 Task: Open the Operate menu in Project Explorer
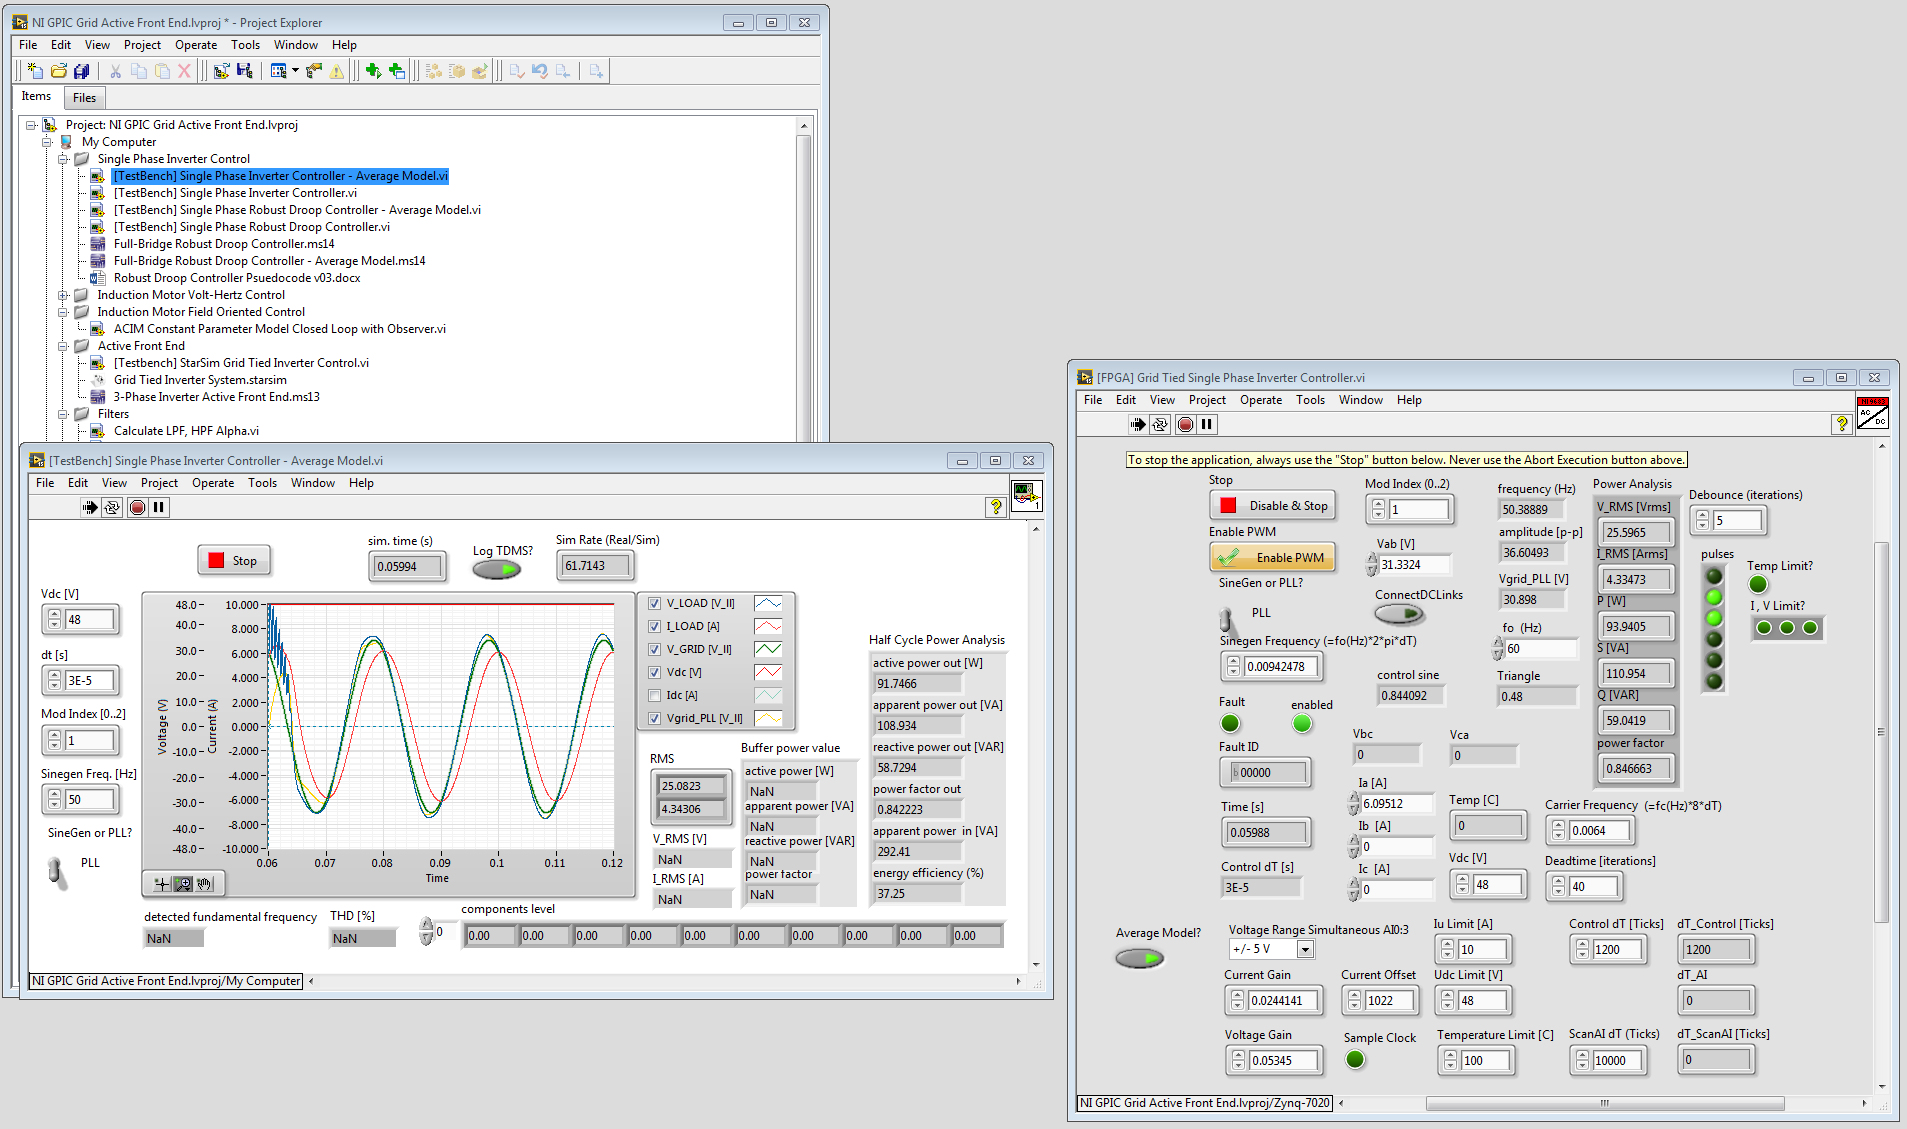pos(196,45)
